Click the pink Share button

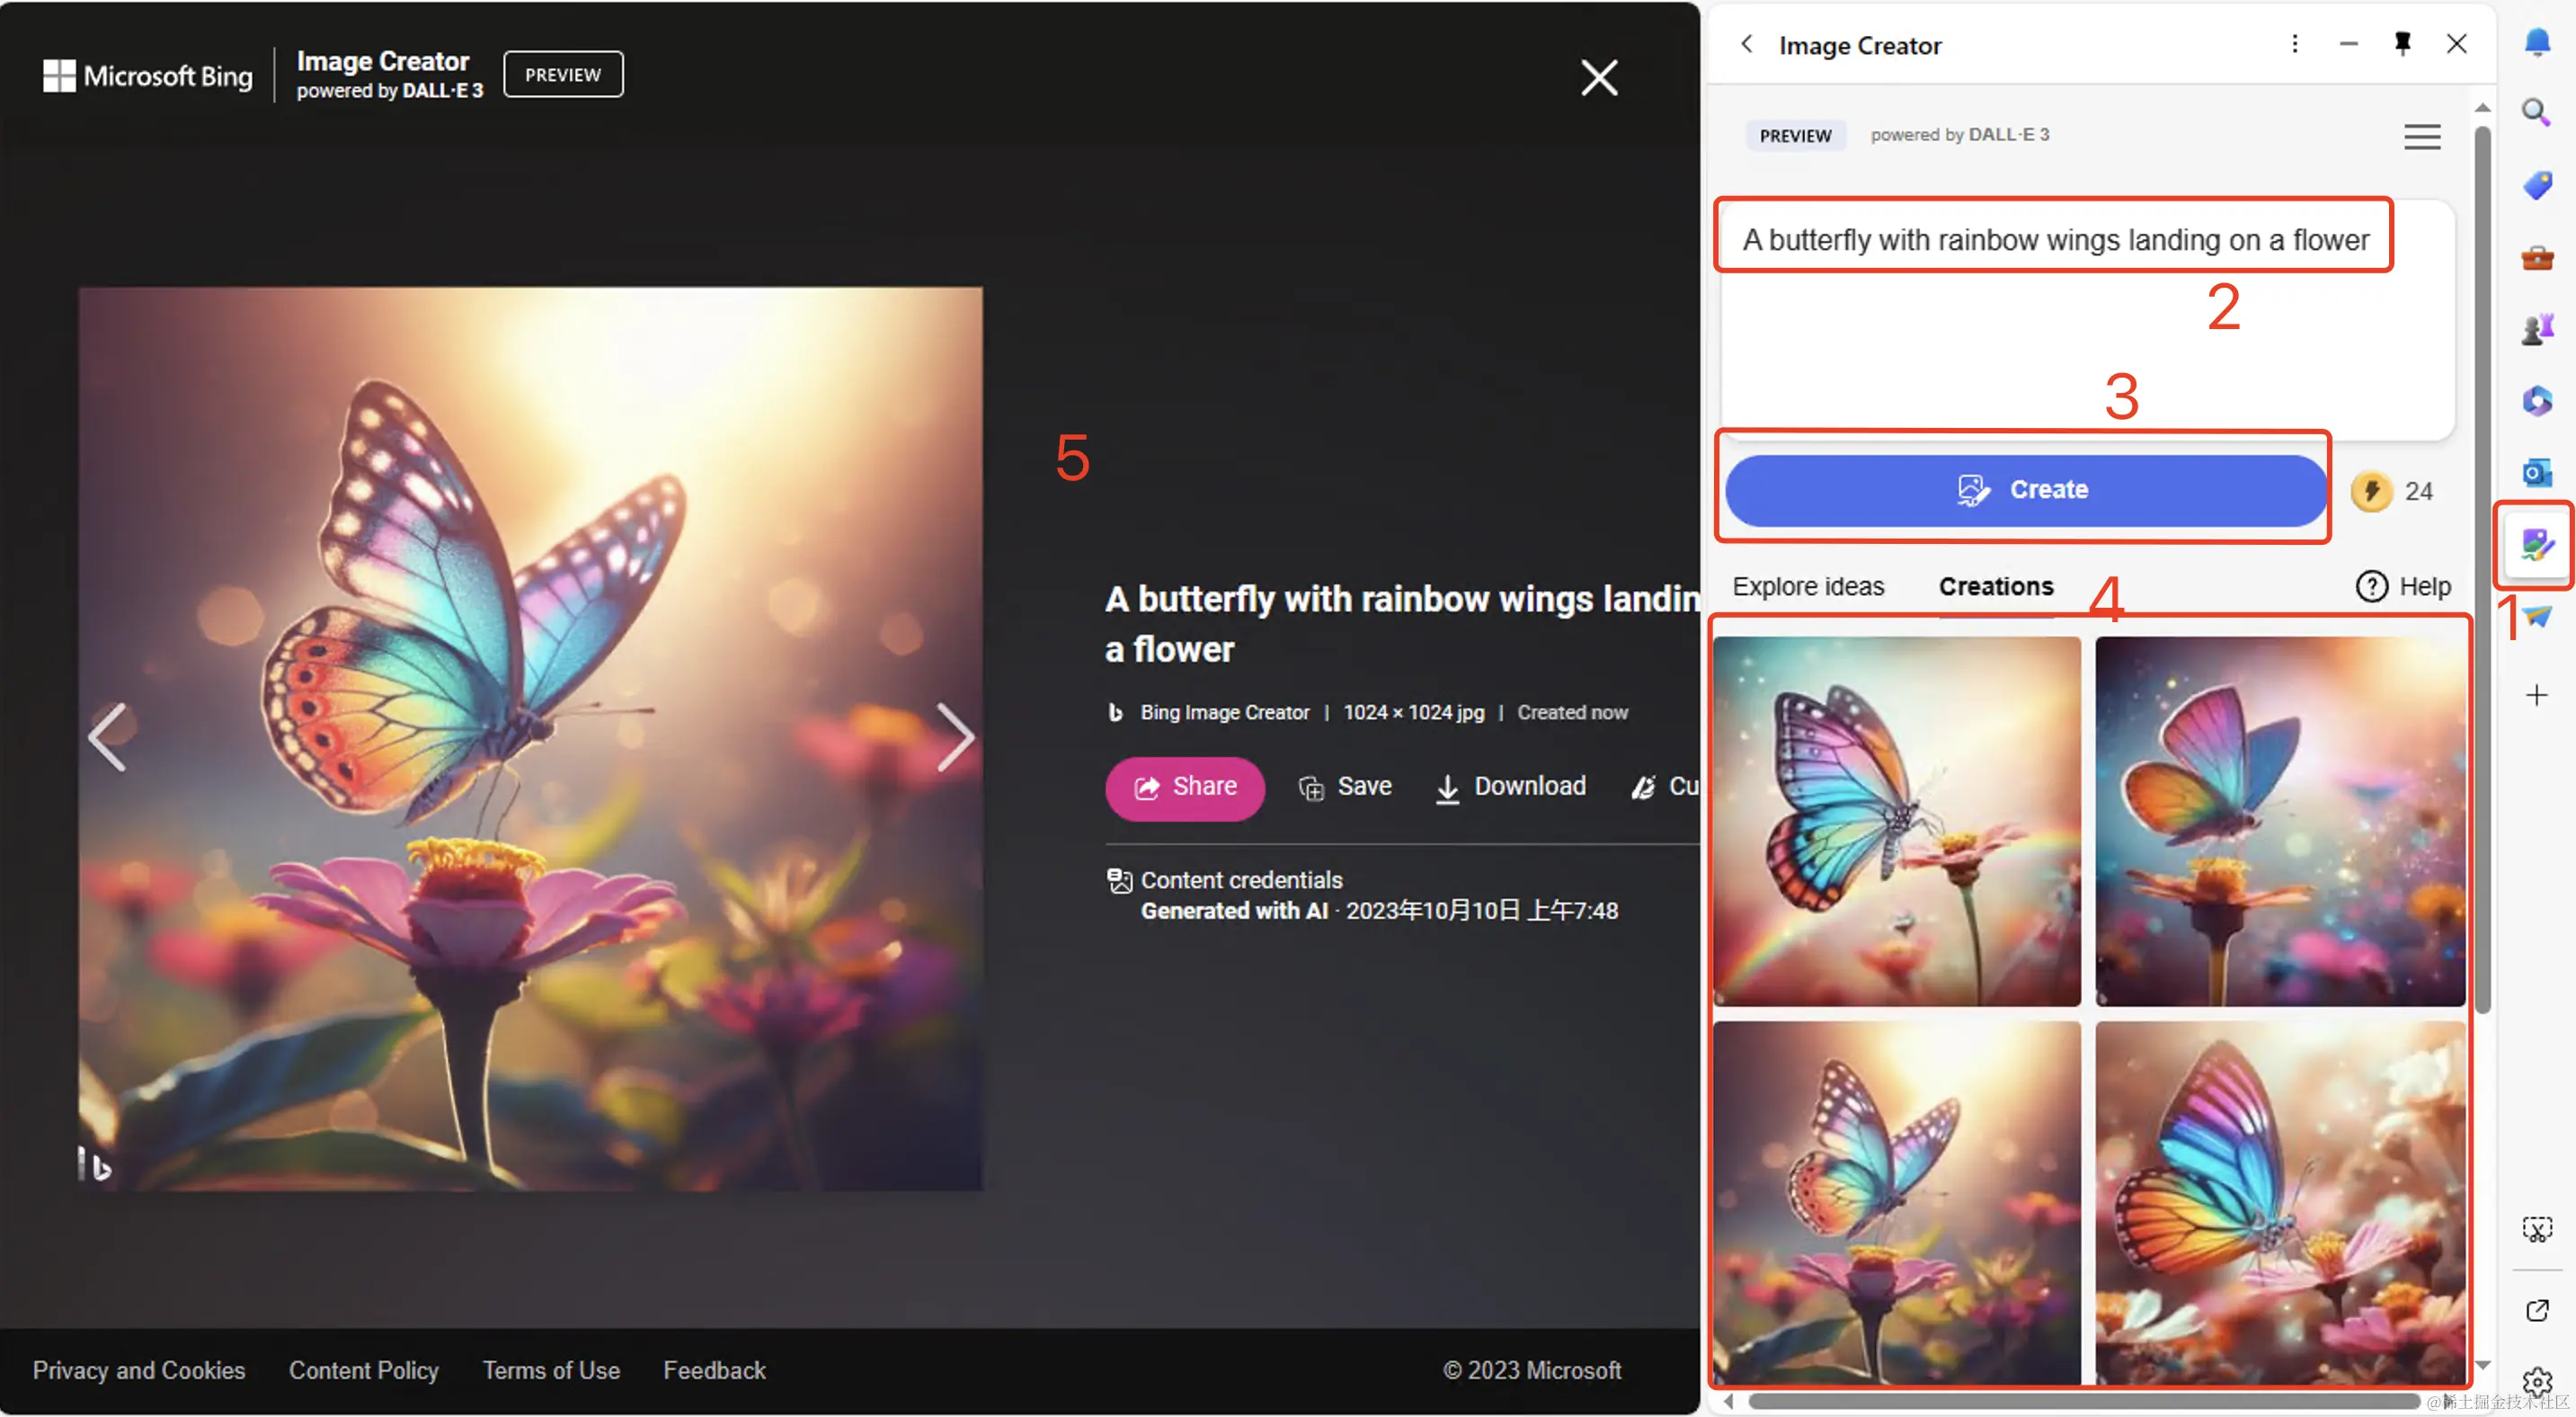coord(1185,787)
